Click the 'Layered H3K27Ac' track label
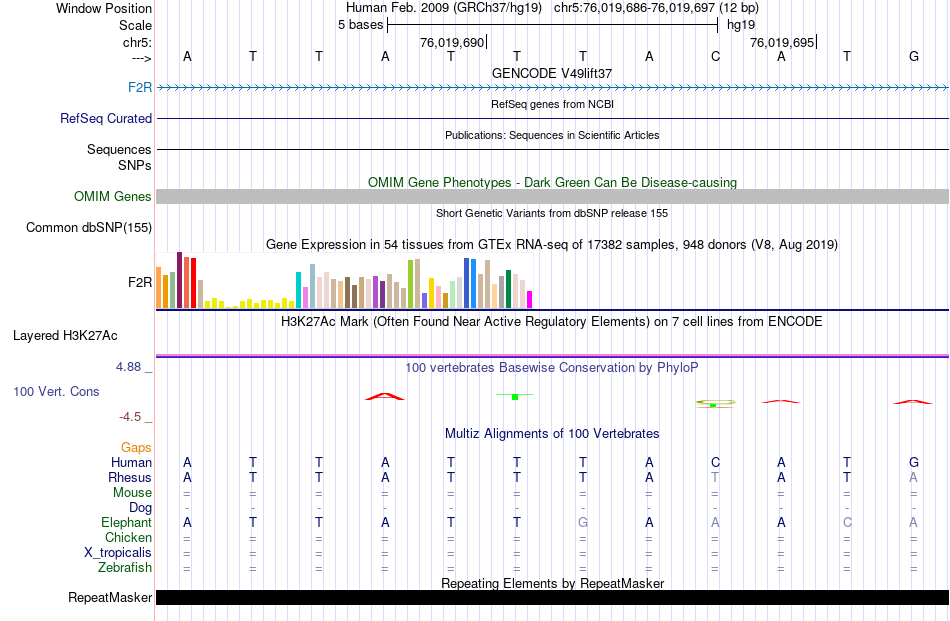Image resolution: width=950 pixels, height=621 pixels. (x=65, y=336)
